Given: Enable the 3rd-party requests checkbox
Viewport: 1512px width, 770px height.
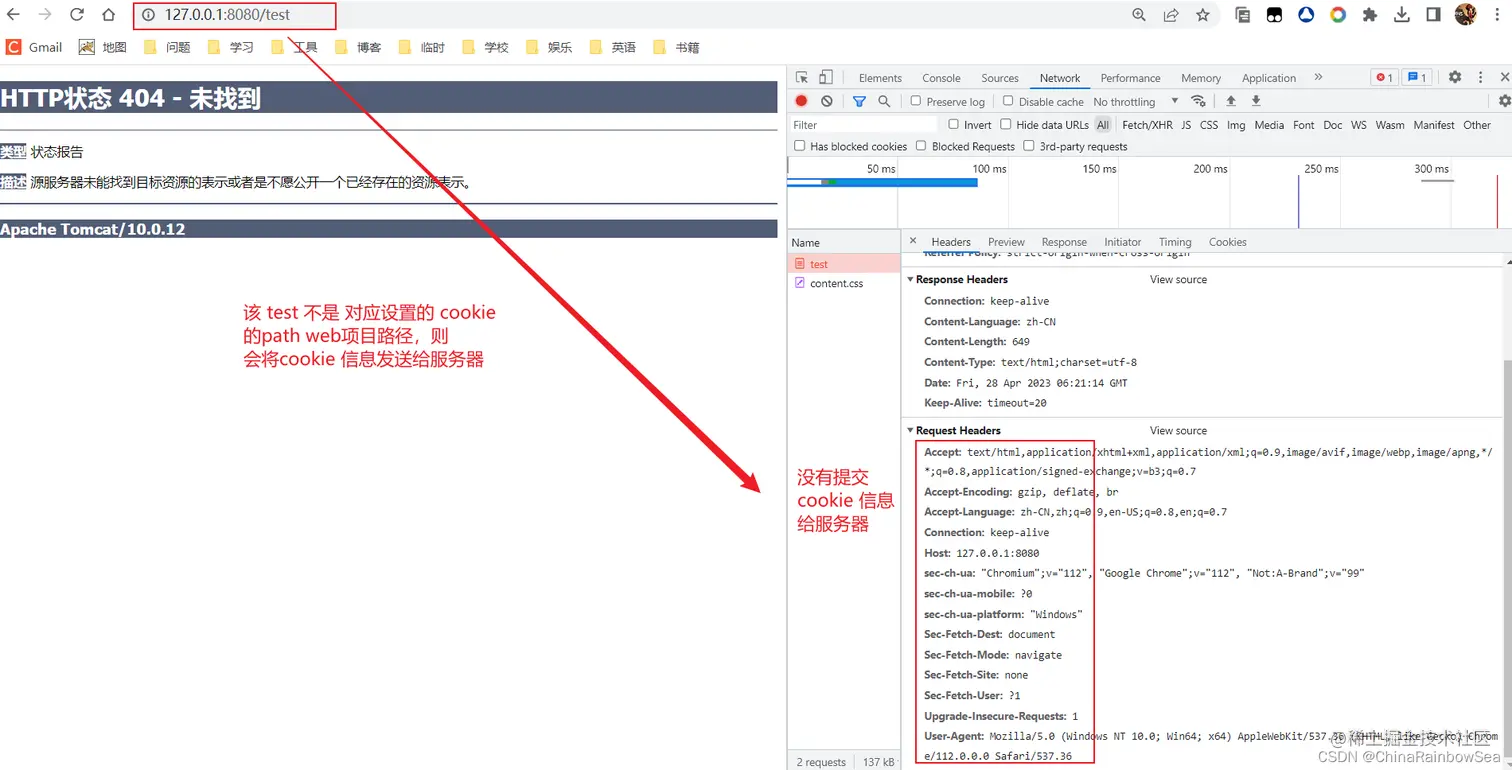Looking at the screenshot, I should click(x=1029, y=146).
